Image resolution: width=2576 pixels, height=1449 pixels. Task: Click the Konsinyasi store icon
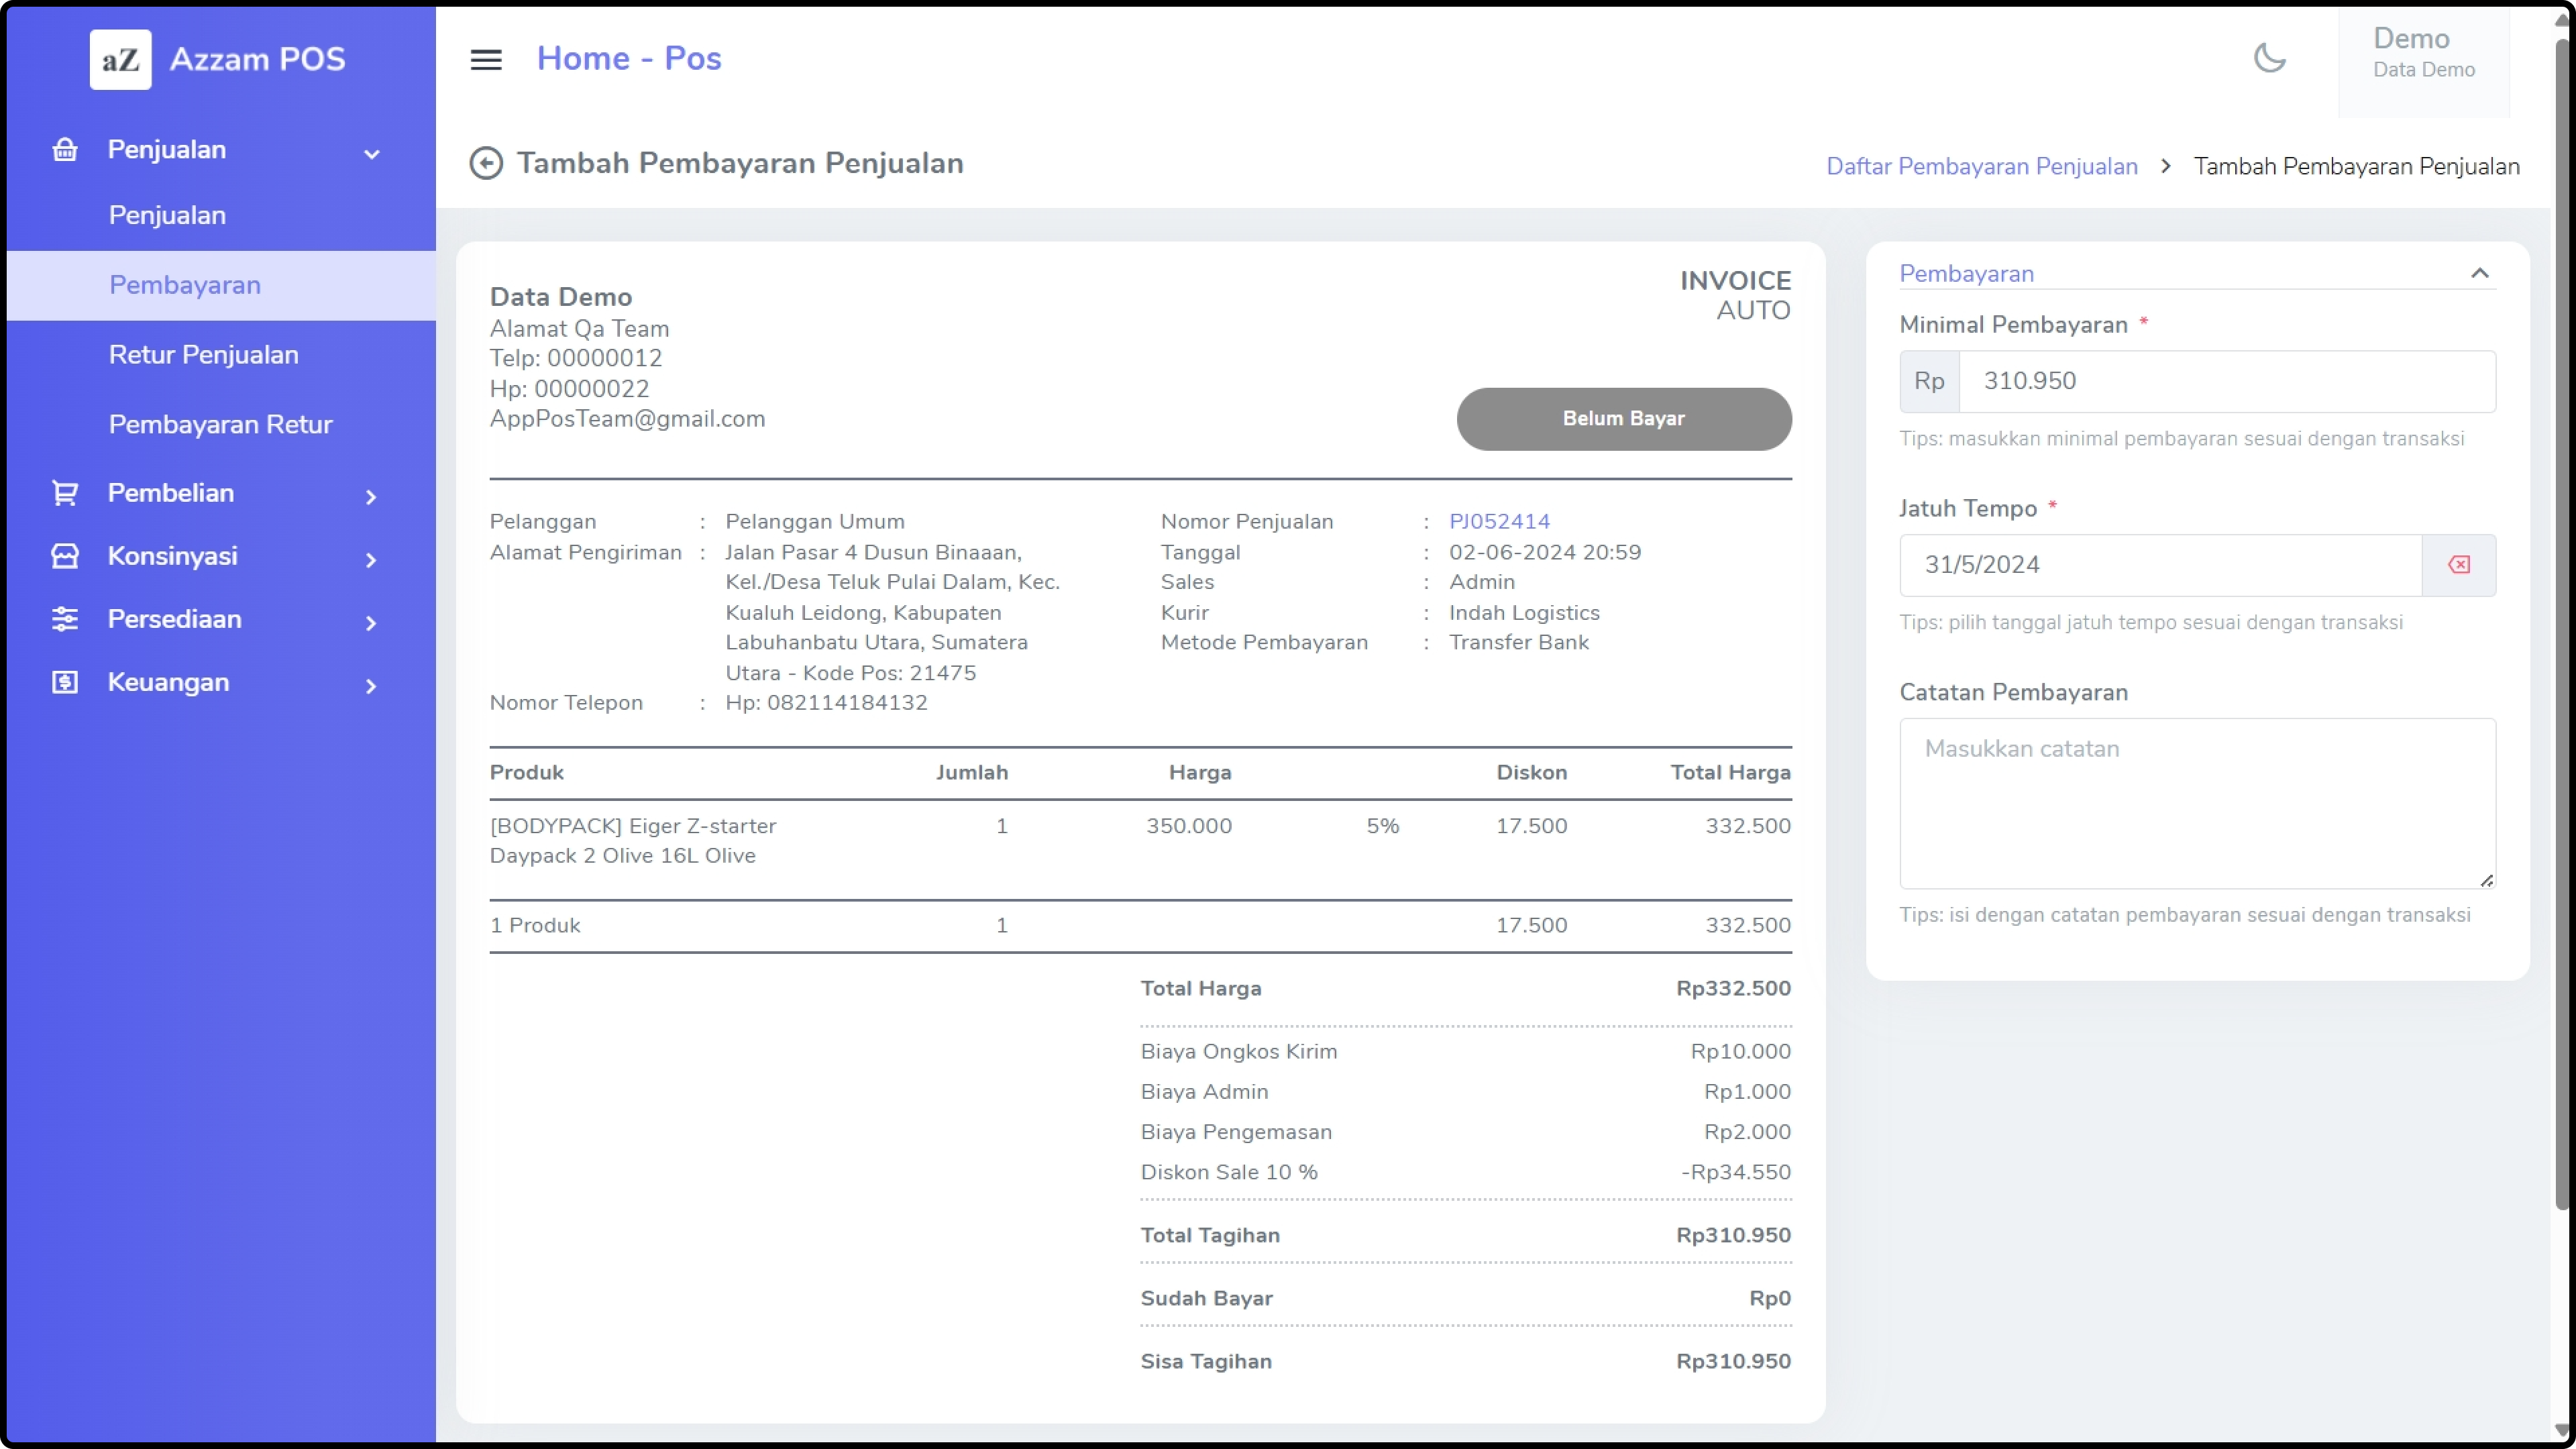coord(65,556)
